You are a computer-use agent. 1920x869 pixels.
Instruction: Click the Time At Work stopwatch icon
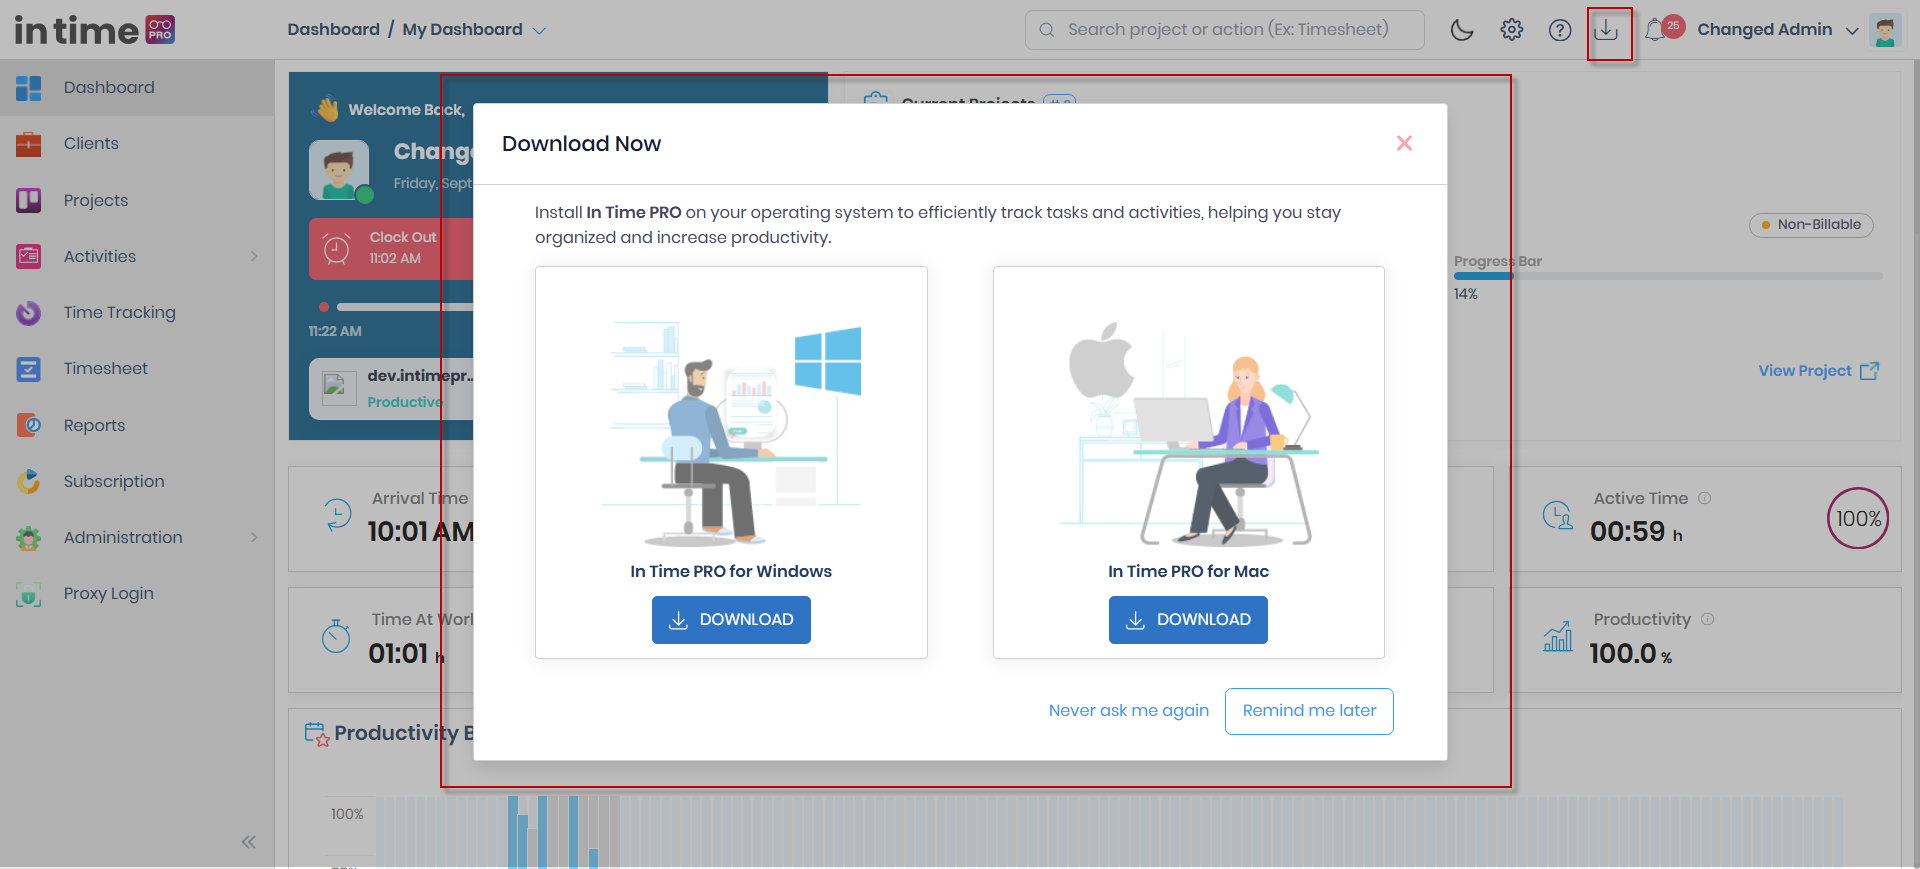point(336,636)
